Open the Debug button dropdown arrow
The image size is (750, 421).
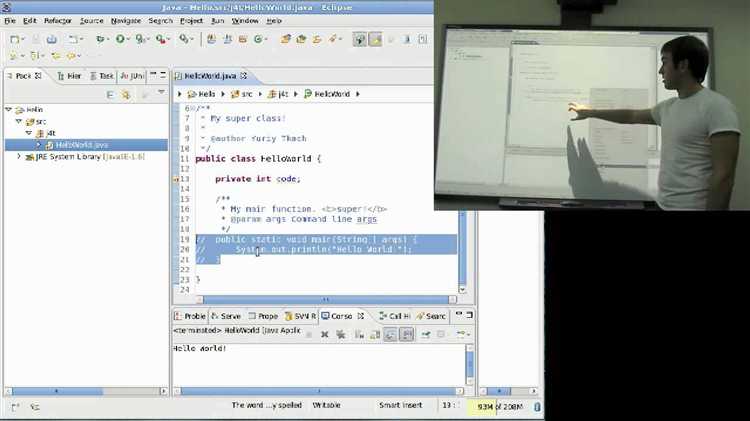coord(108,39)
